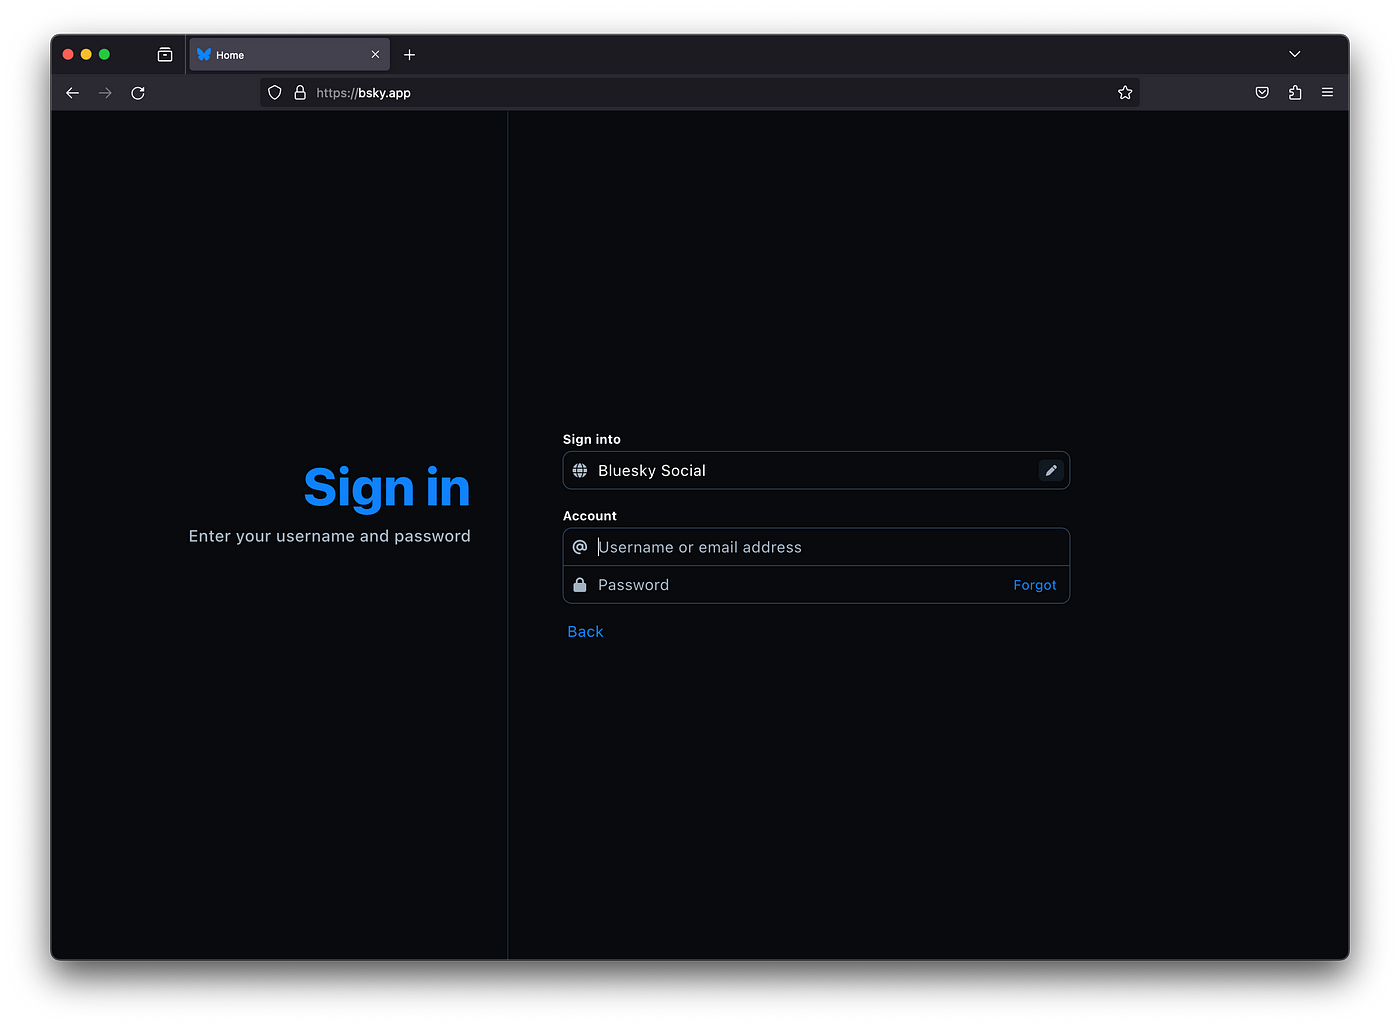The height and width of the screenshot is (1027, 1400).
Task: Click the globe icon beside Bluesky Social
Action: point(580,471)
